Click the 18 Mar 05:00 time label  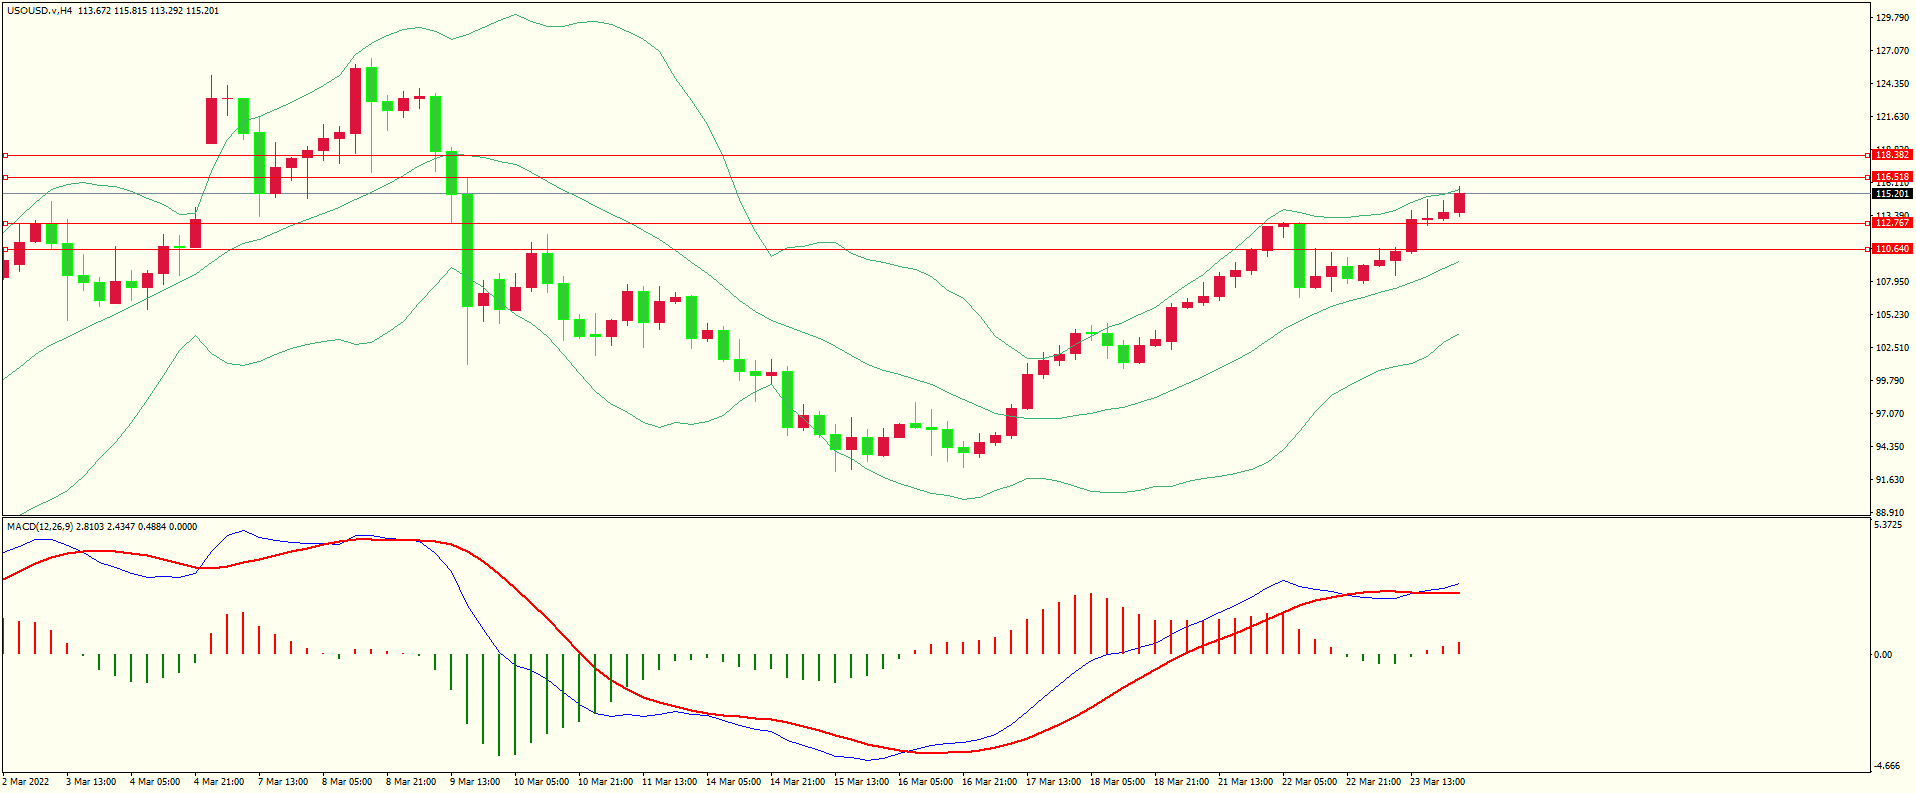click(x=1117, y=782)
